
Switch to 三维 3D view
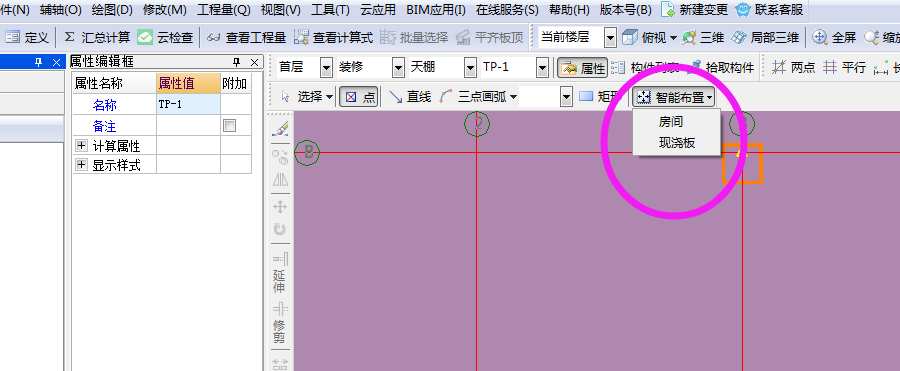pos(703,38)
